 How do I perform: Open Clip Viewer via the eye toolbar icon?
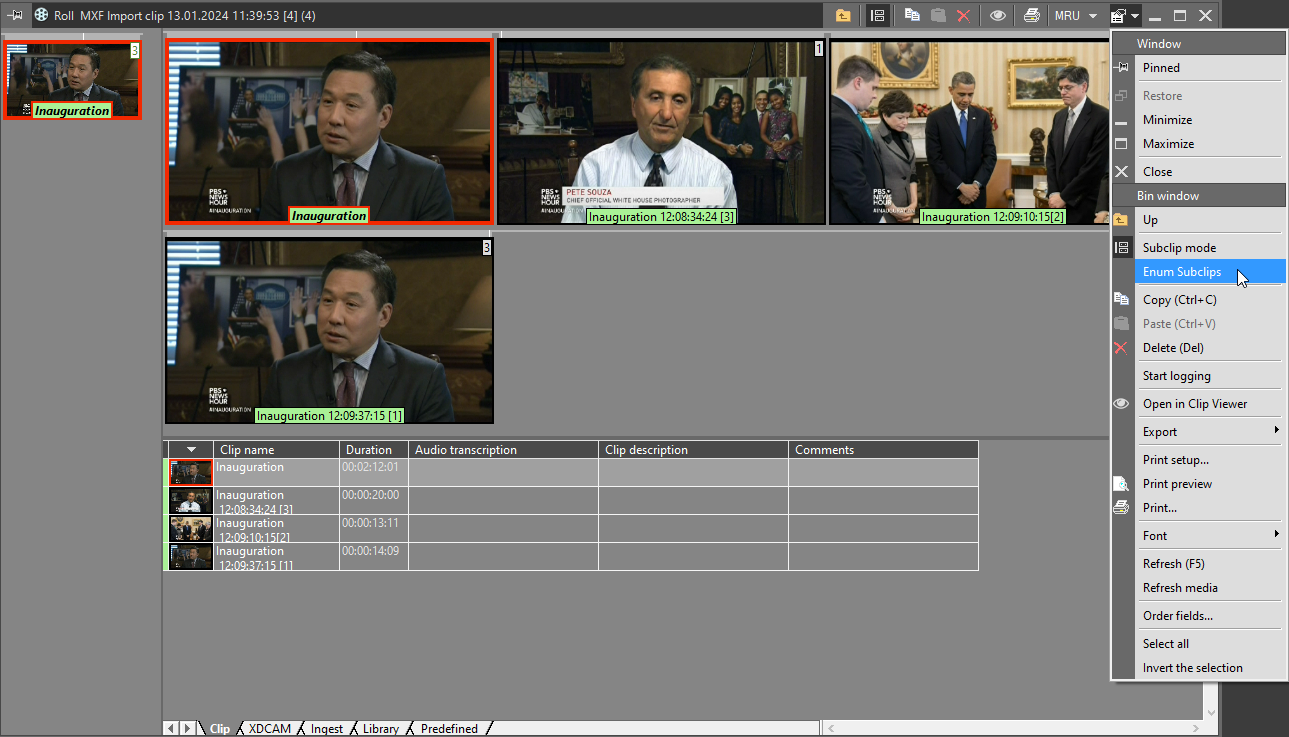coord(997,15)
